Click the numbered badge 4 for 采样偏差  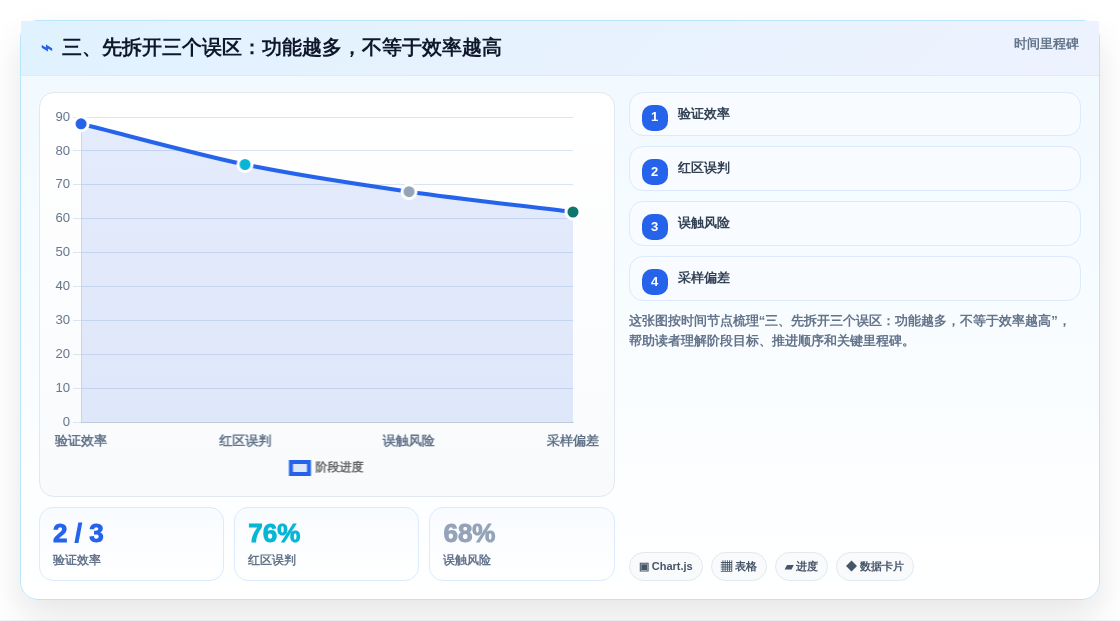tap(654, 282)
